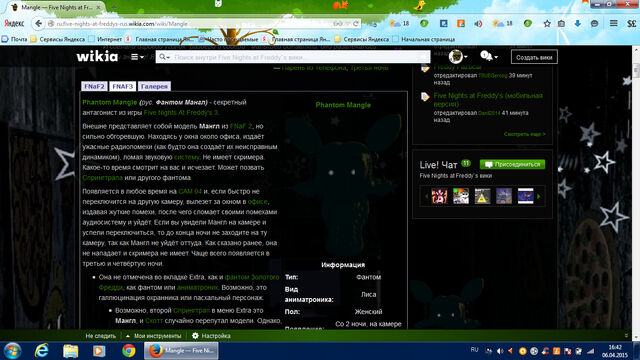Viewport: 640px width, 360px height.
Task: Open the Смотреть еще link
Action: tap(524, 134)
